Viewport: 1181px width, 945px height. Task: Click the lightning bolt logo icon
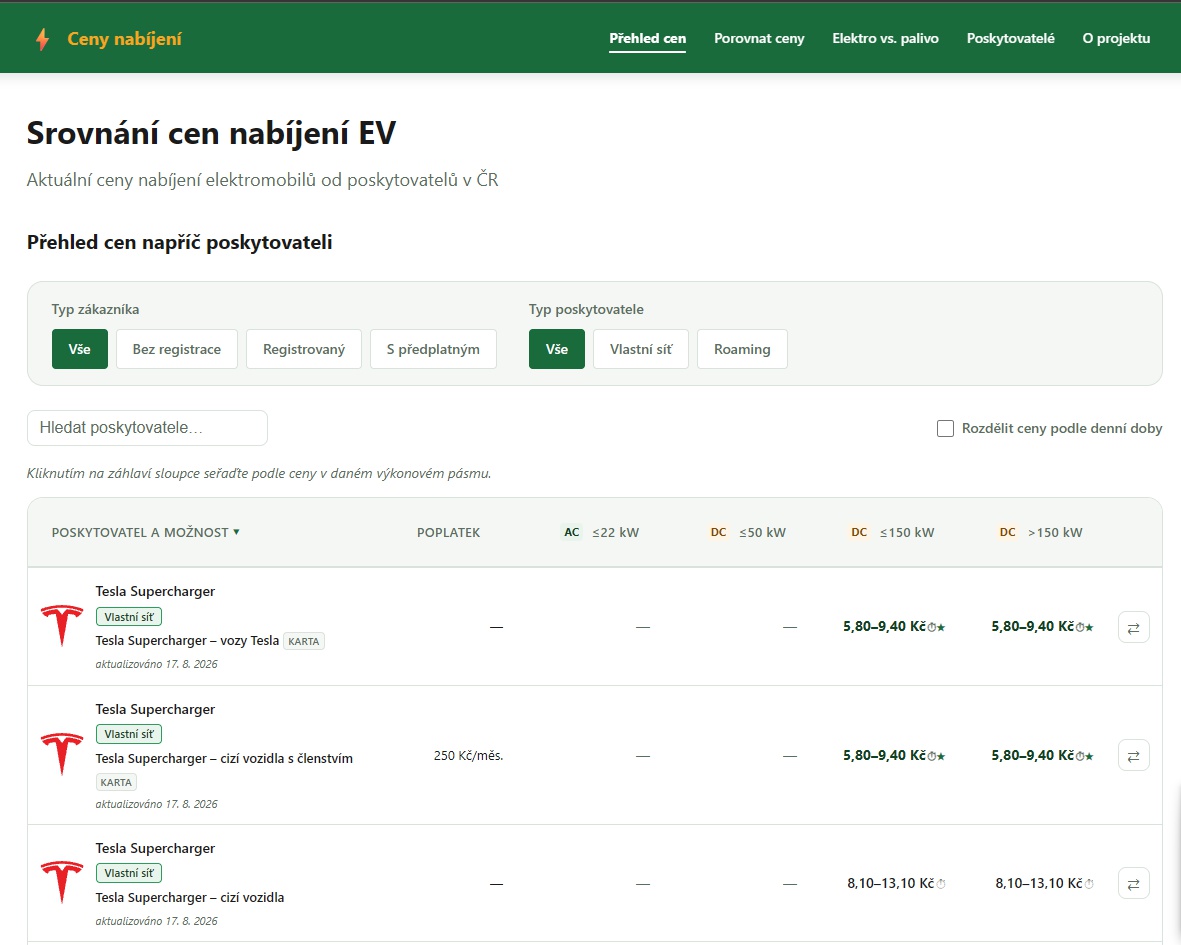point(43,39)
